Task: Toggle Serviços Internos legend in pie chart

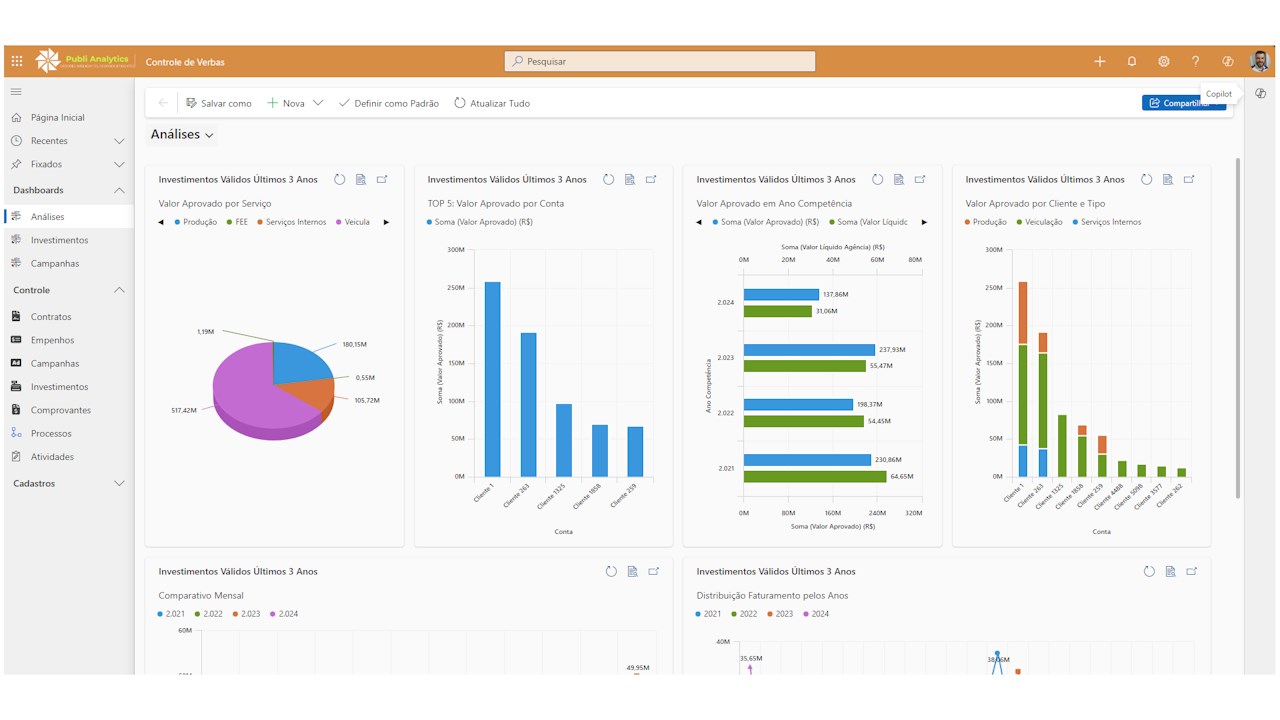Action: (x=291, y=222)
